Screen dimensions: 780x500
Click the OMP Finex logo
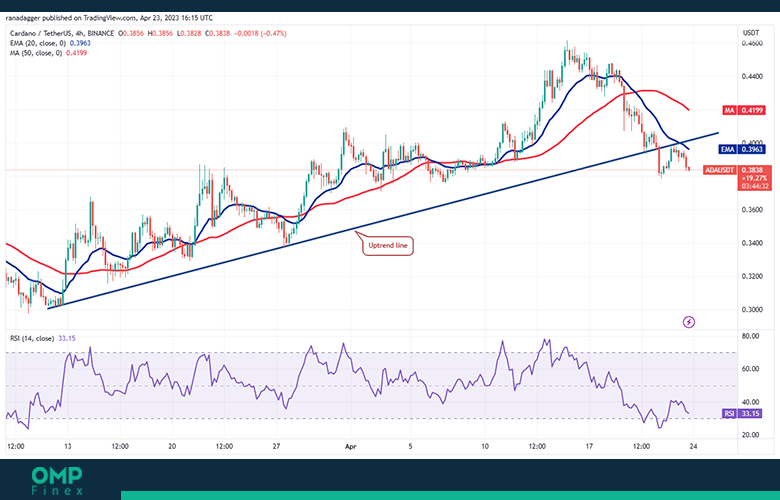pyautogui.click(x=57, y=481)
